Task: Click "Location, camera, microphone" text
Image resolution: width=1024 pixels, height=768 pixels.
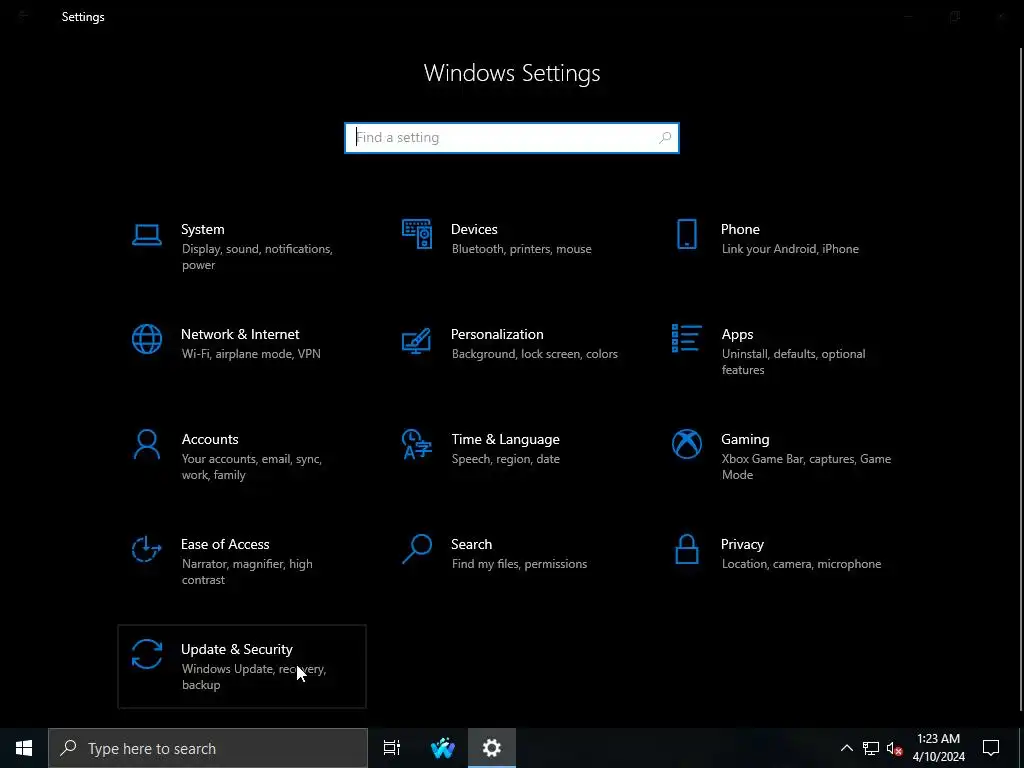Action: pyautogui.click(x=801, y=564)
